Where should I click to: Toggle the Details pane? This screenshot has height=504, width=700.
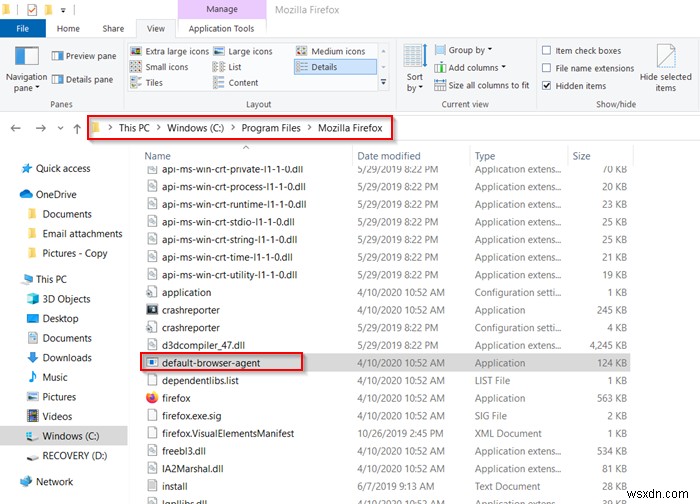83,79
